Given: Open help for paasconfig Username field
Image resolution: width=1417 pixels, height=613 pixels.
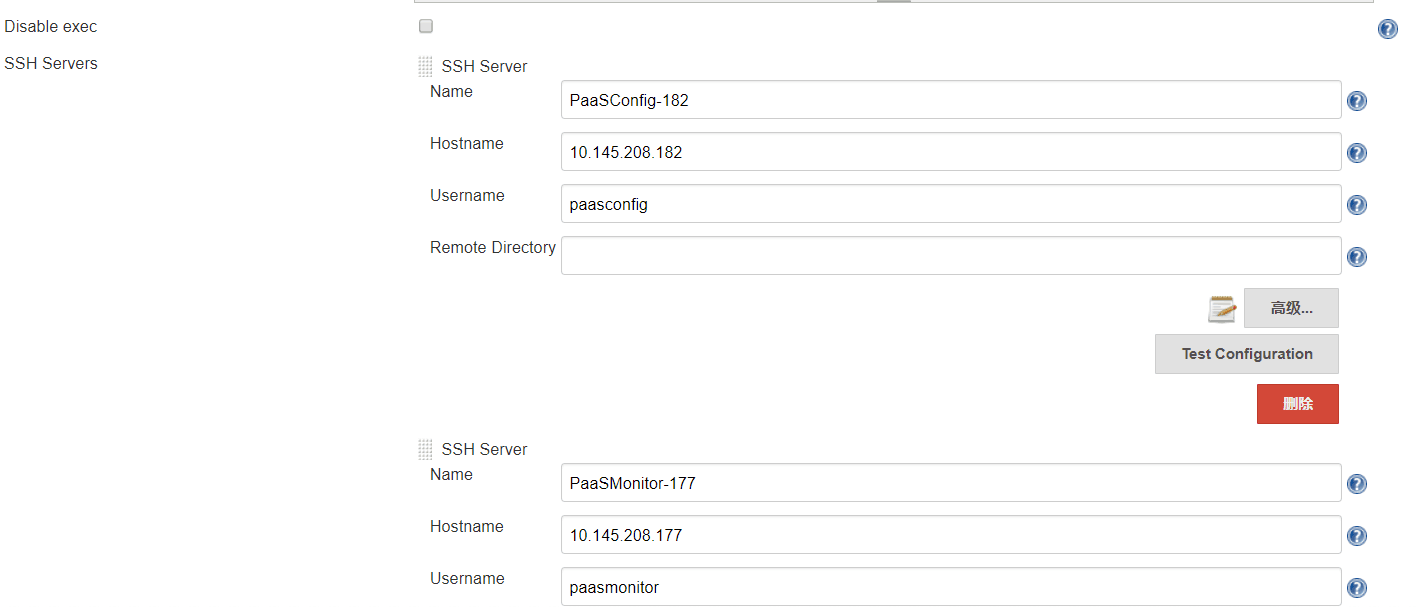Looking at the screenshot, I should pyautogui.click(x=1357, y=205).
